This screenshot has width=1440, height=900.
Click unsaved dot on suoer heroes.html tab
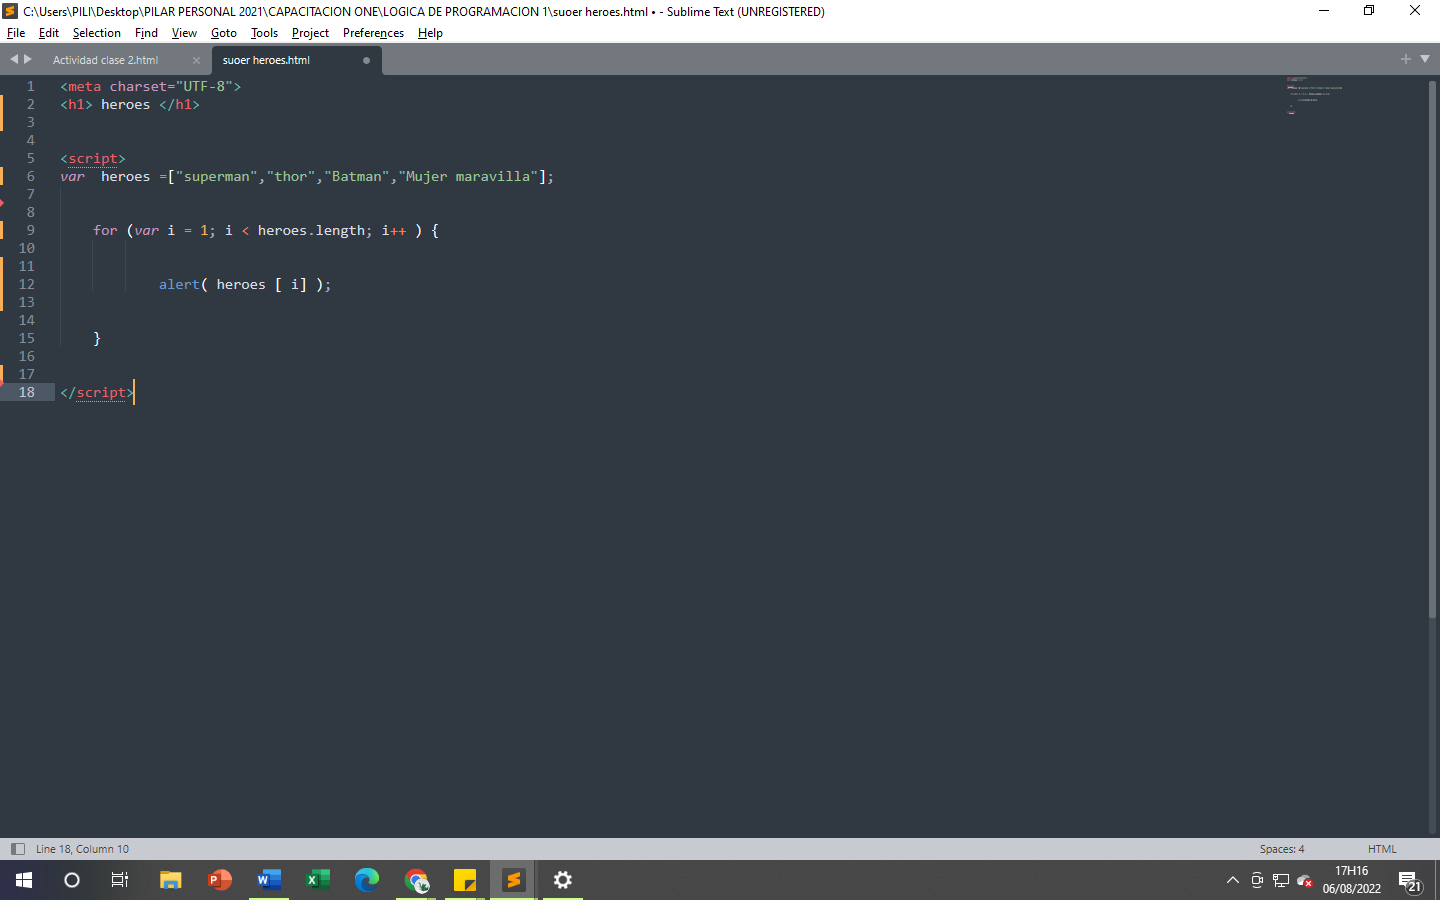point(366,60)
